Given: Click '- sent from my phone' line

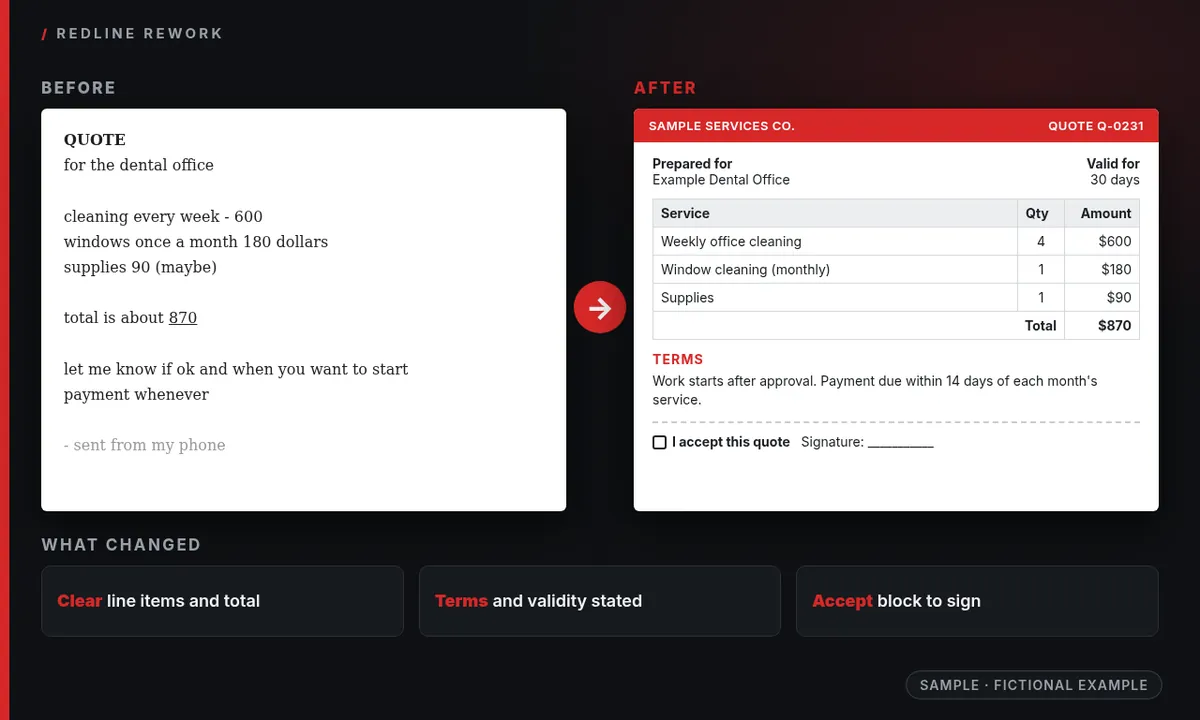Looking at the screenshot, I should (145, 445).
